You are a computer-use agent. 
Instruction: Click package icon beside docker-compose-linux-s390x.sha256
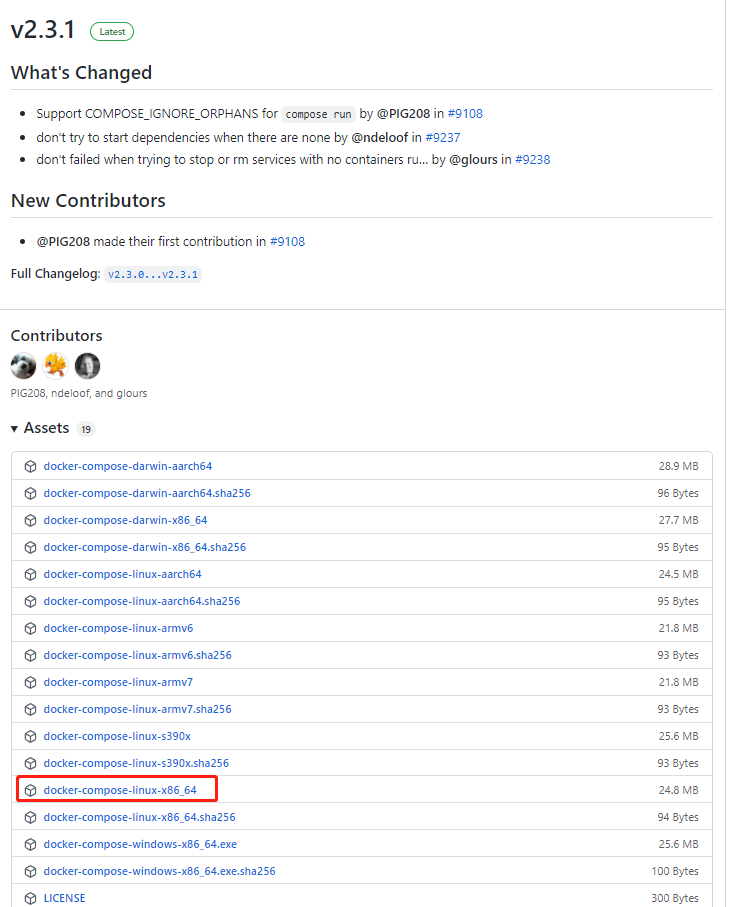coord(31,764)
